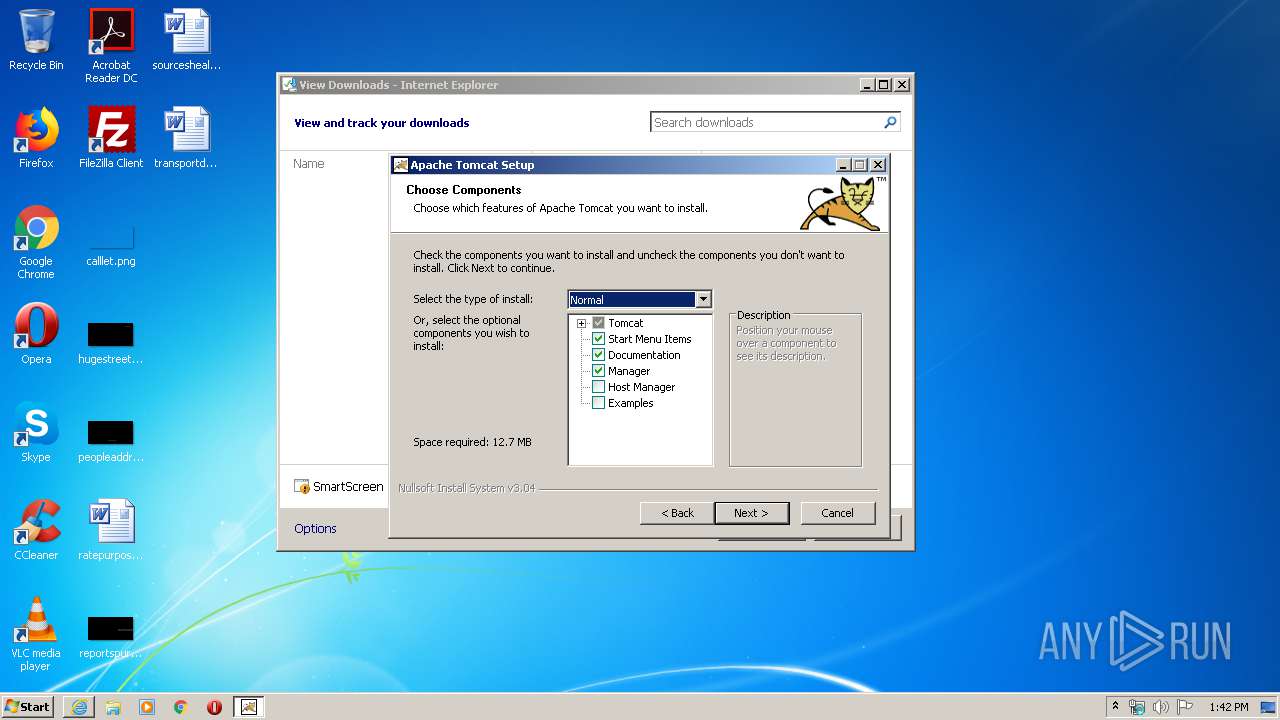
Task: Click the search magnifier in downloads window
Action: coord(890,122)
